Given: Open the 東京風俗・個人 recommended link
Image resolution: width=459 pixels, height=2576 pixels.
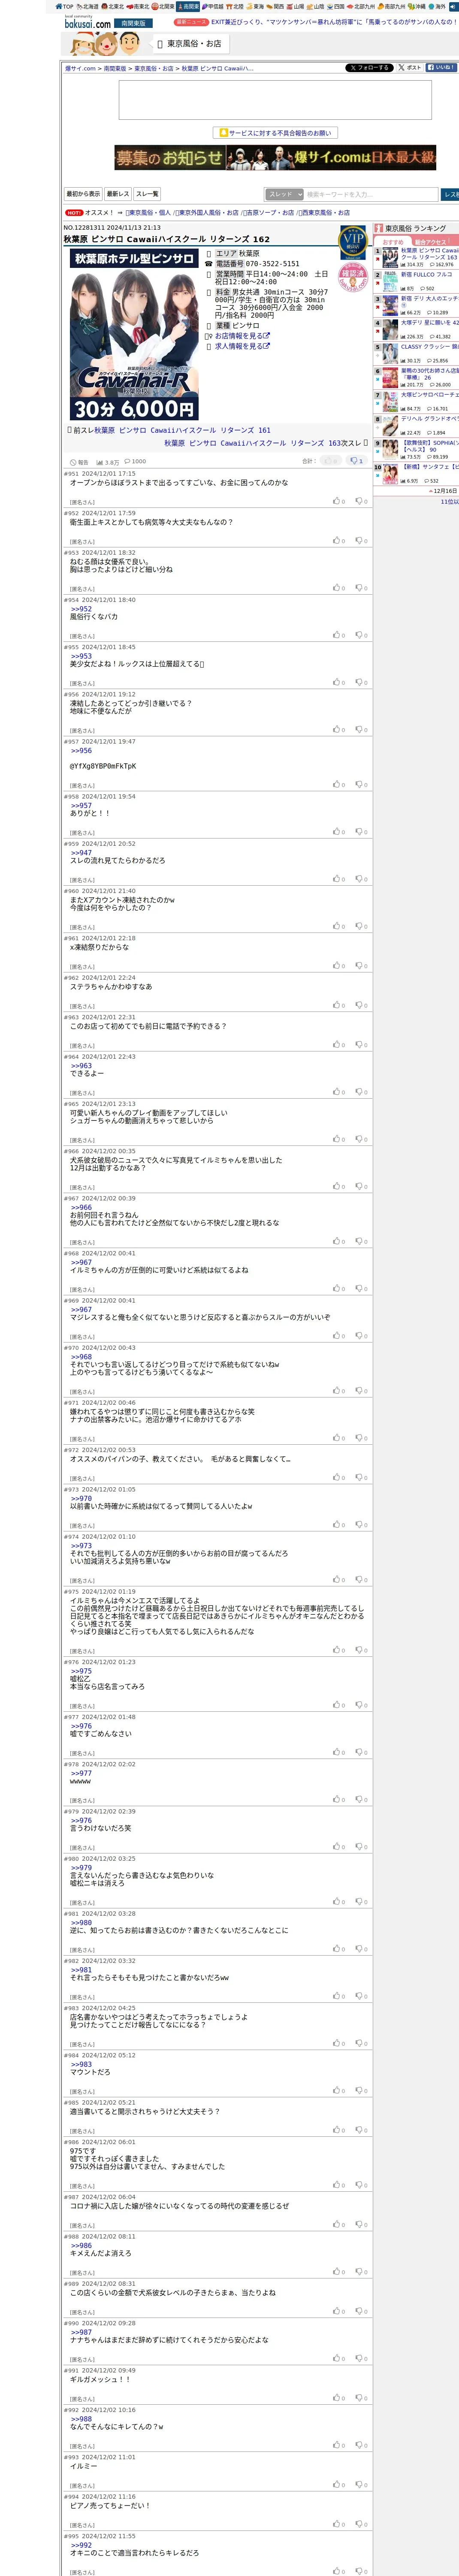Looking at the screenshot, I should [x=148, y=213].
